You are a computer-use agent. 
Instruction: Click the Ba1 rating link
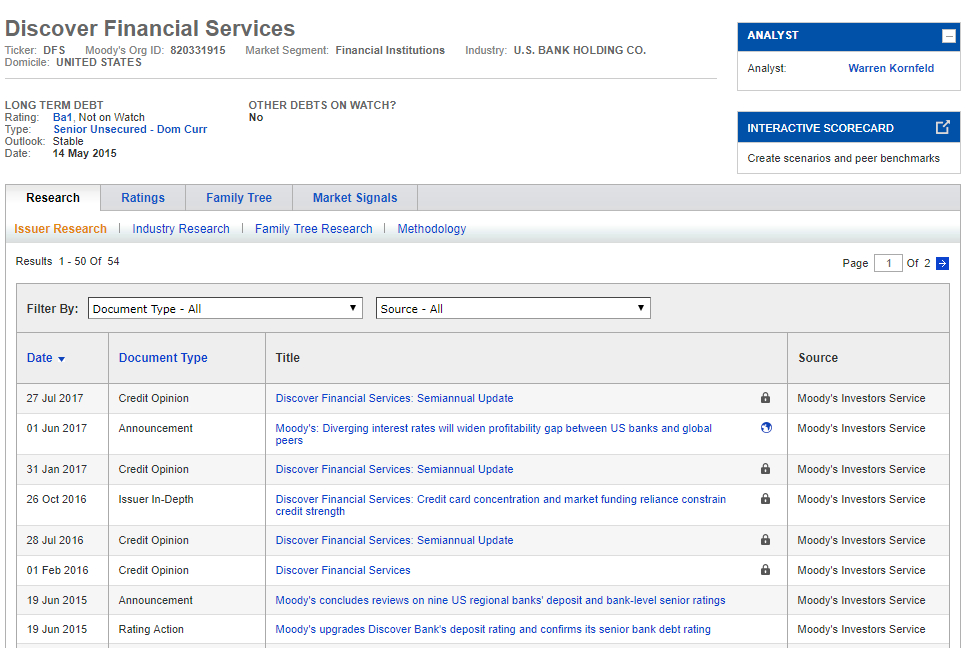pyautogui.click(x=63, y=118)
